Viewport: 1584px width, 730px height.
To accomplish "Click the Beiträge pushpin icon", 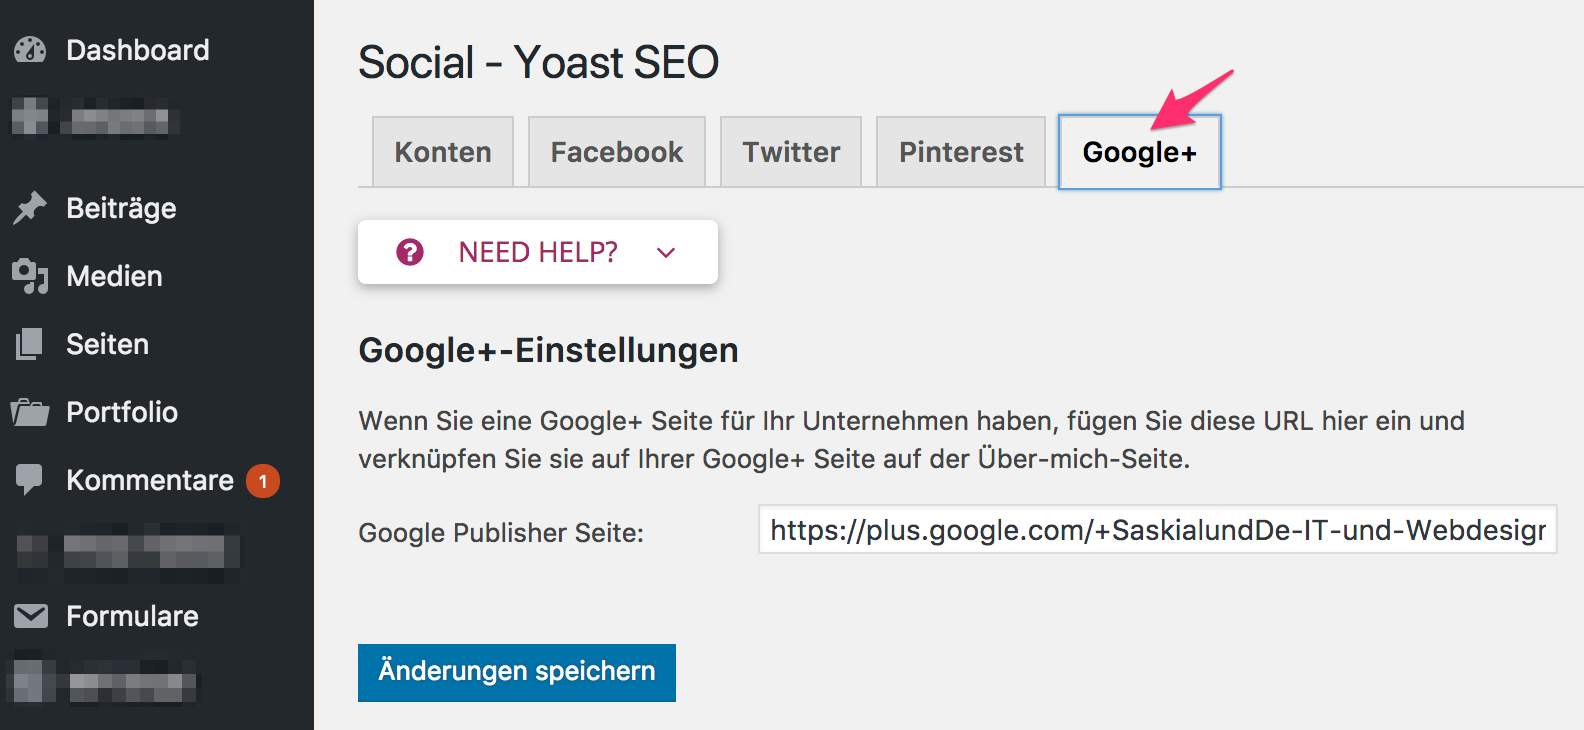I will 30,208.
